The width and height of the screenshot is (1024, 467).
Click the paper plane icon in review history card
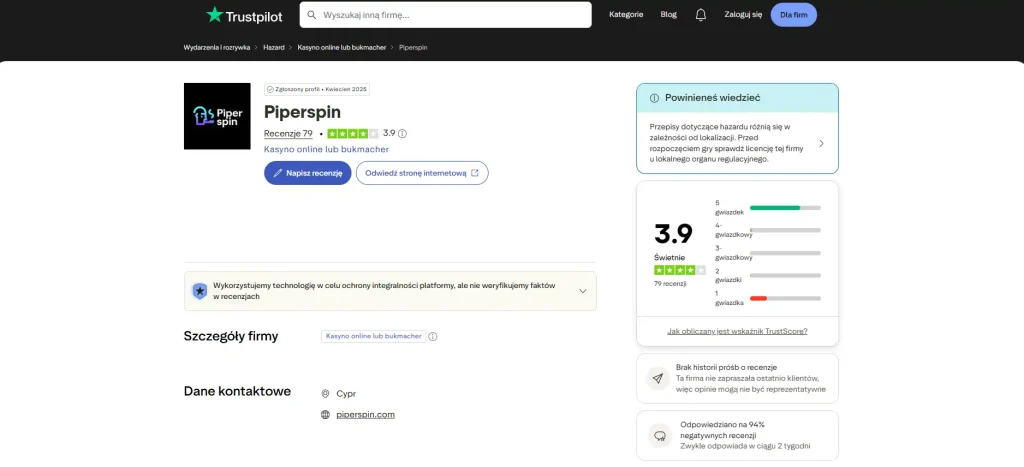click(658, 378)
